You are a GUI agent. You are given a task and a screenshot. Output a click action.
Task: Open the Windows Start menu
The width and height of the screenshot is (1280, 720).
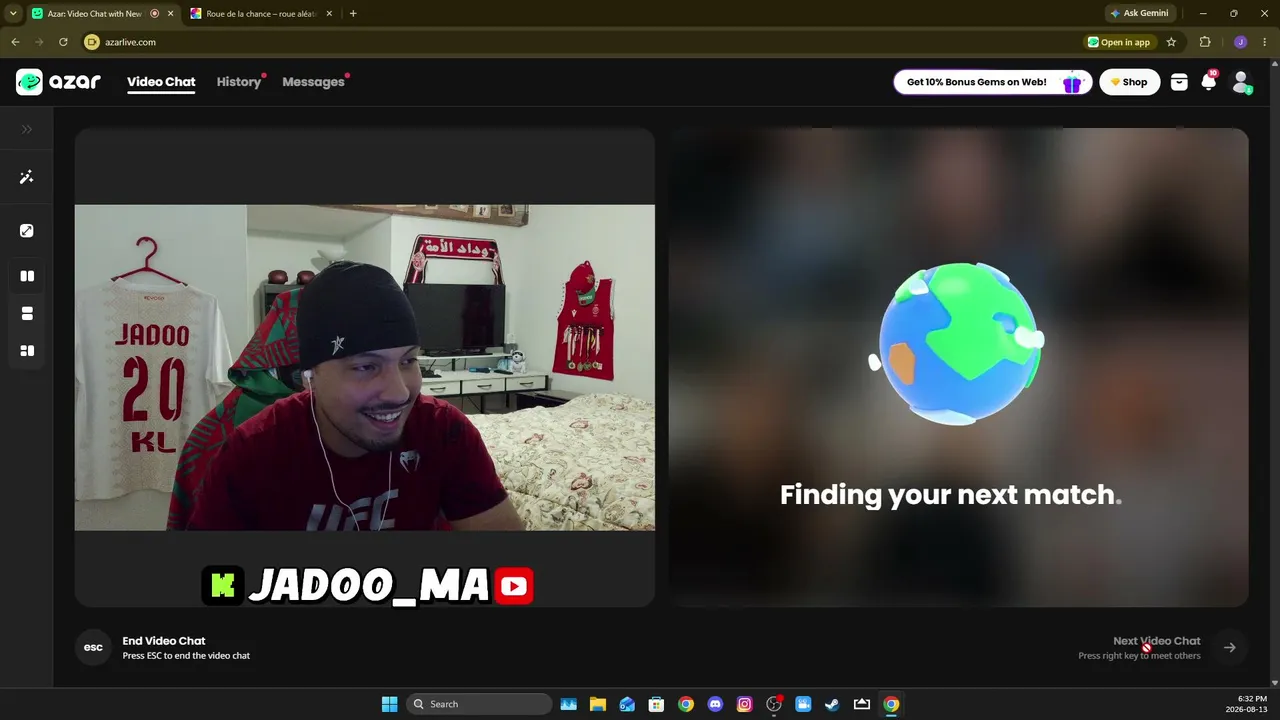coord(389,704)
